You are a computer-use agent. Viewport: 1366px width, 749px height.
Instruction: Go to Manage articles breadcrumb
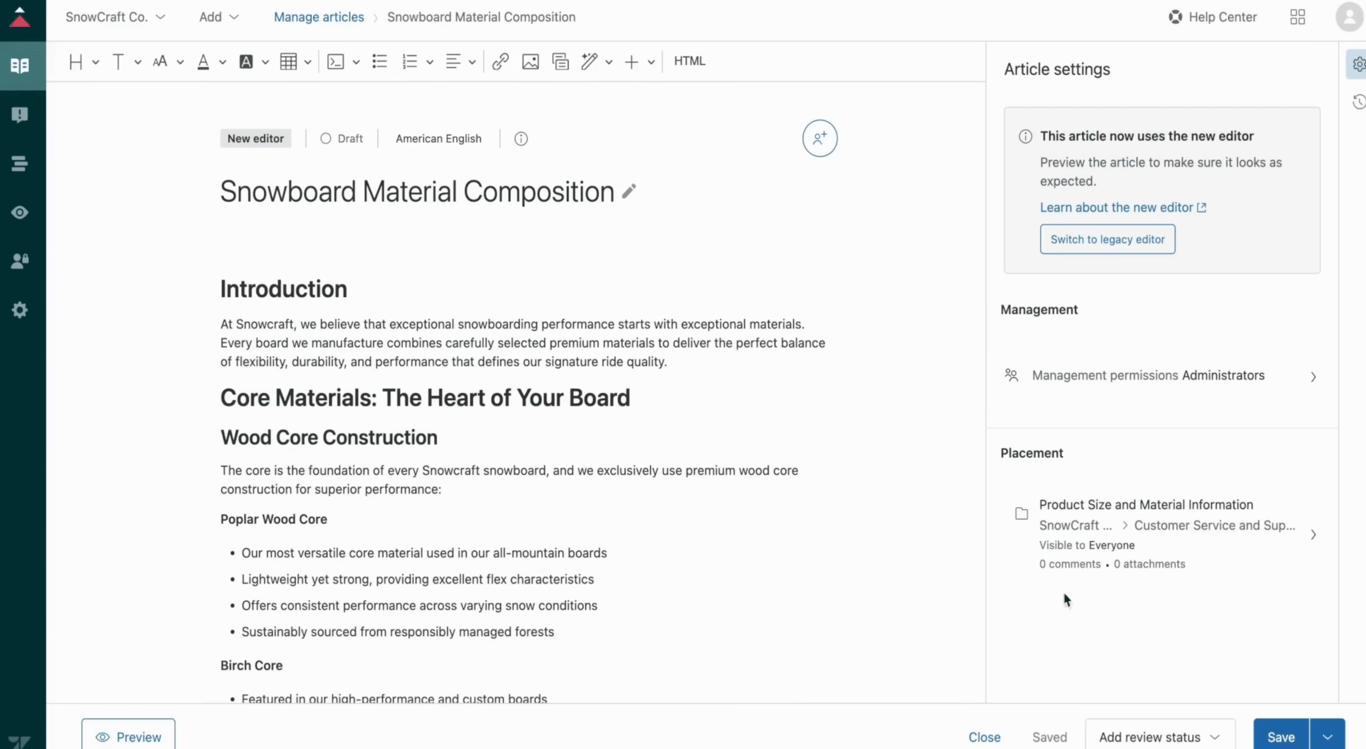319,17
